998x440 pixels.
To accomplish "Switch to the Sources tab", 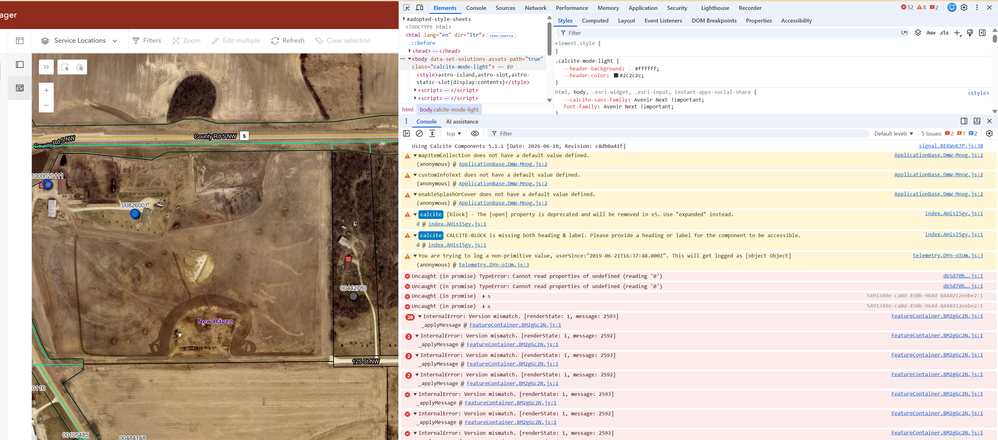I will coord(505,8).
